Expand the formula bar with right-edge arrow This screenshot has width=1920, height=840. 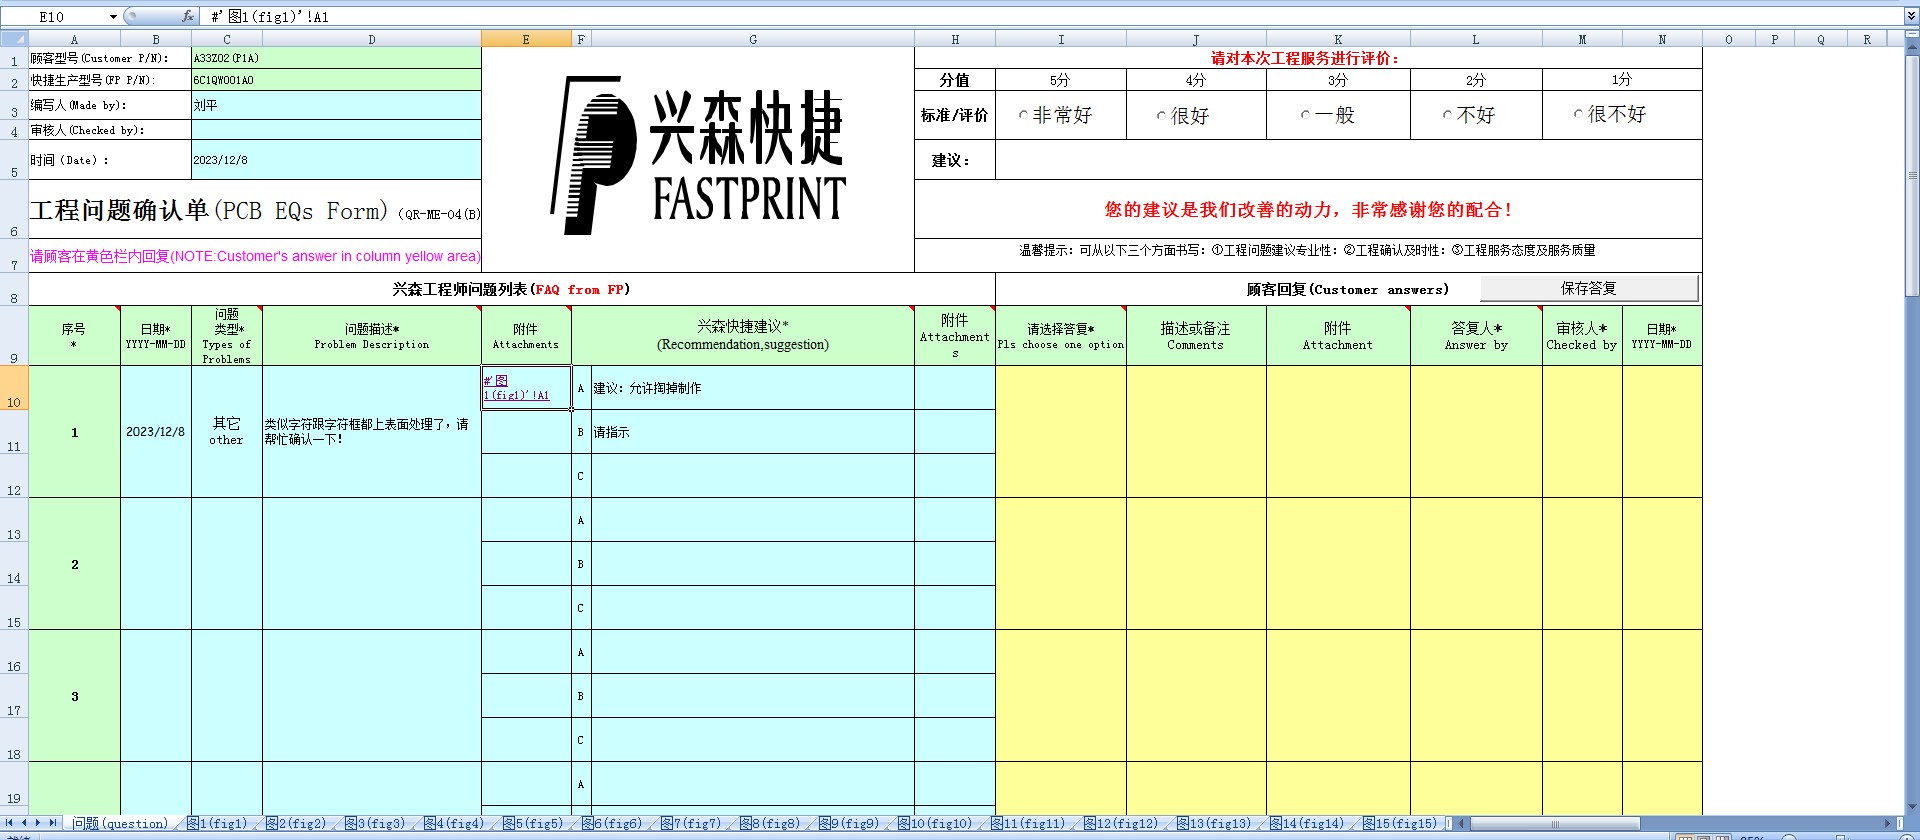pos(1911,16)
